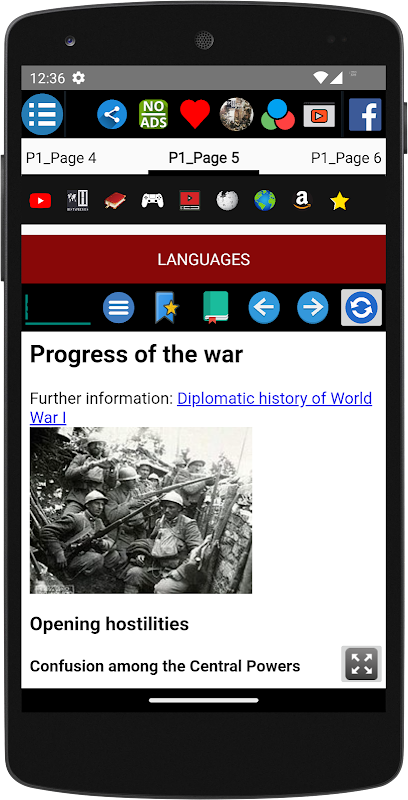Screen dimensions: 408x800
Task: Tap the share icon
Action: pos(112,114)
